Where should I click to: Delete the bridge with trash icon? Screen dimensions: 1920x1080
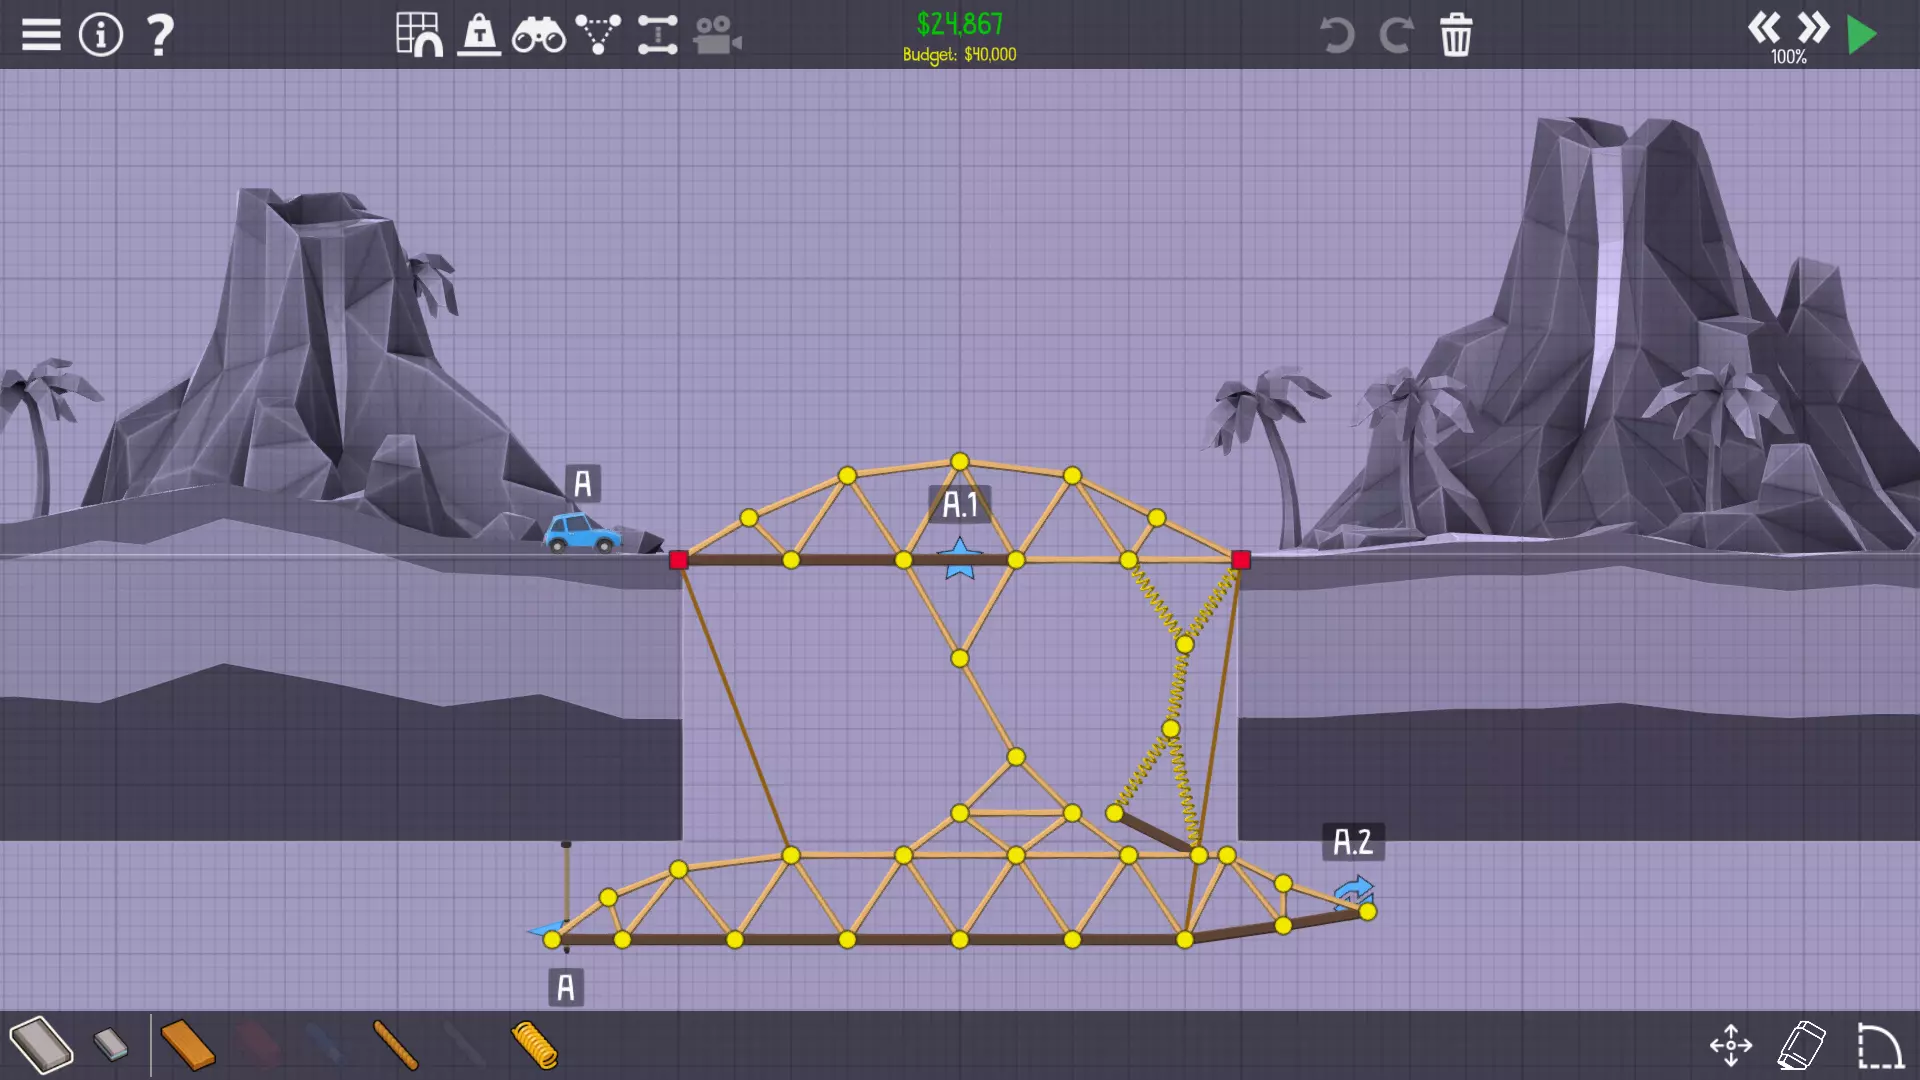(1456, 35)
